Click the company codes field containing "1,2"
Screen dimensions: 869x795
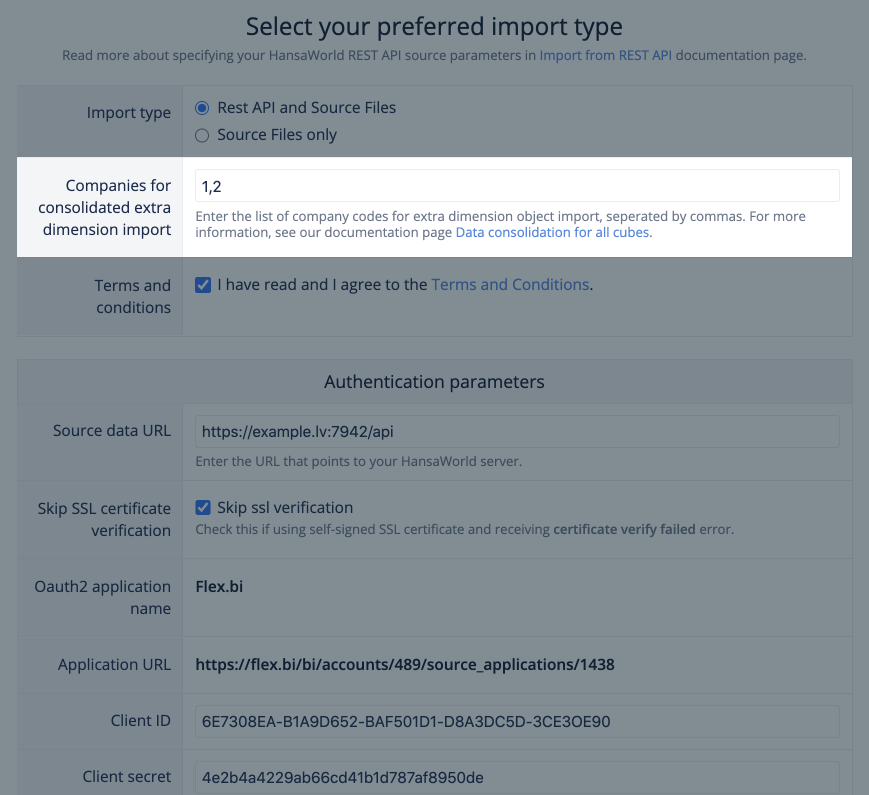[516, 186]
